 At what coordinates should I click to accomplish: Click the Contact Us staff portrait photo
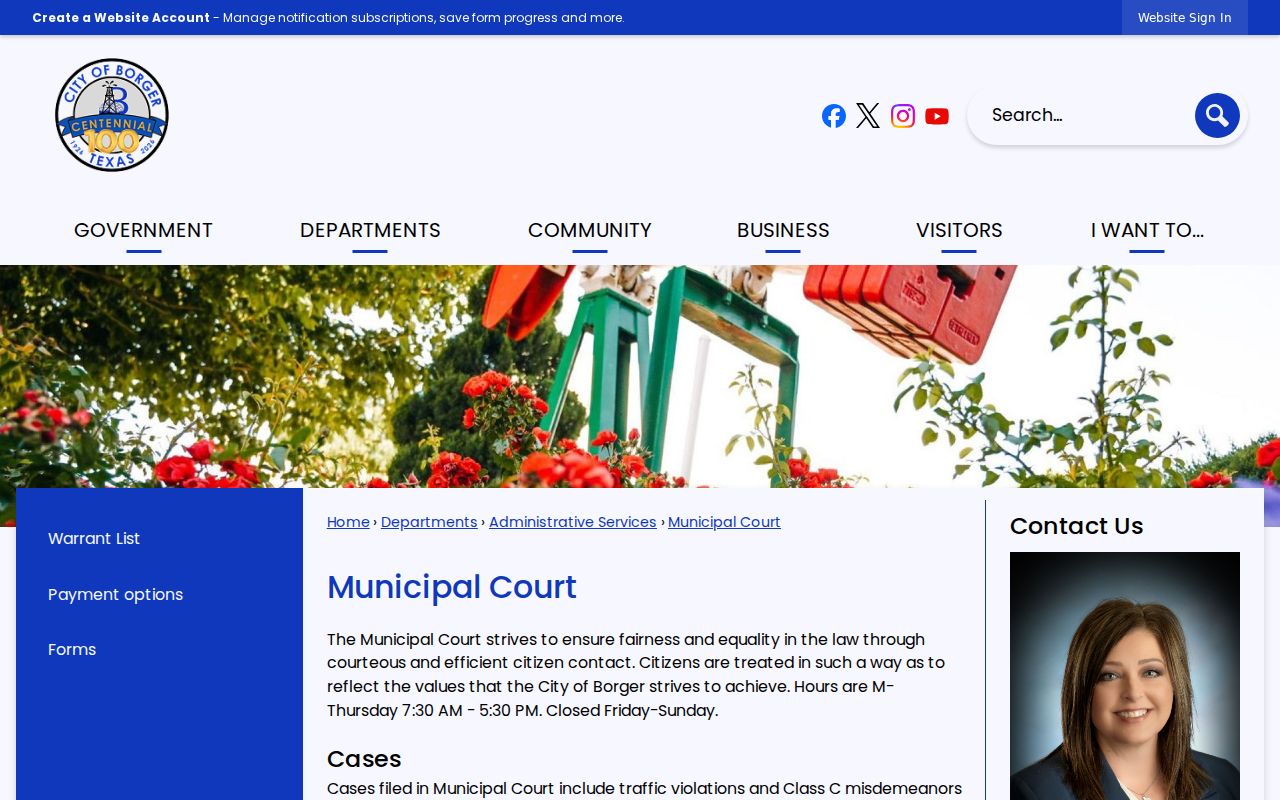click(x=1125, y=676)
